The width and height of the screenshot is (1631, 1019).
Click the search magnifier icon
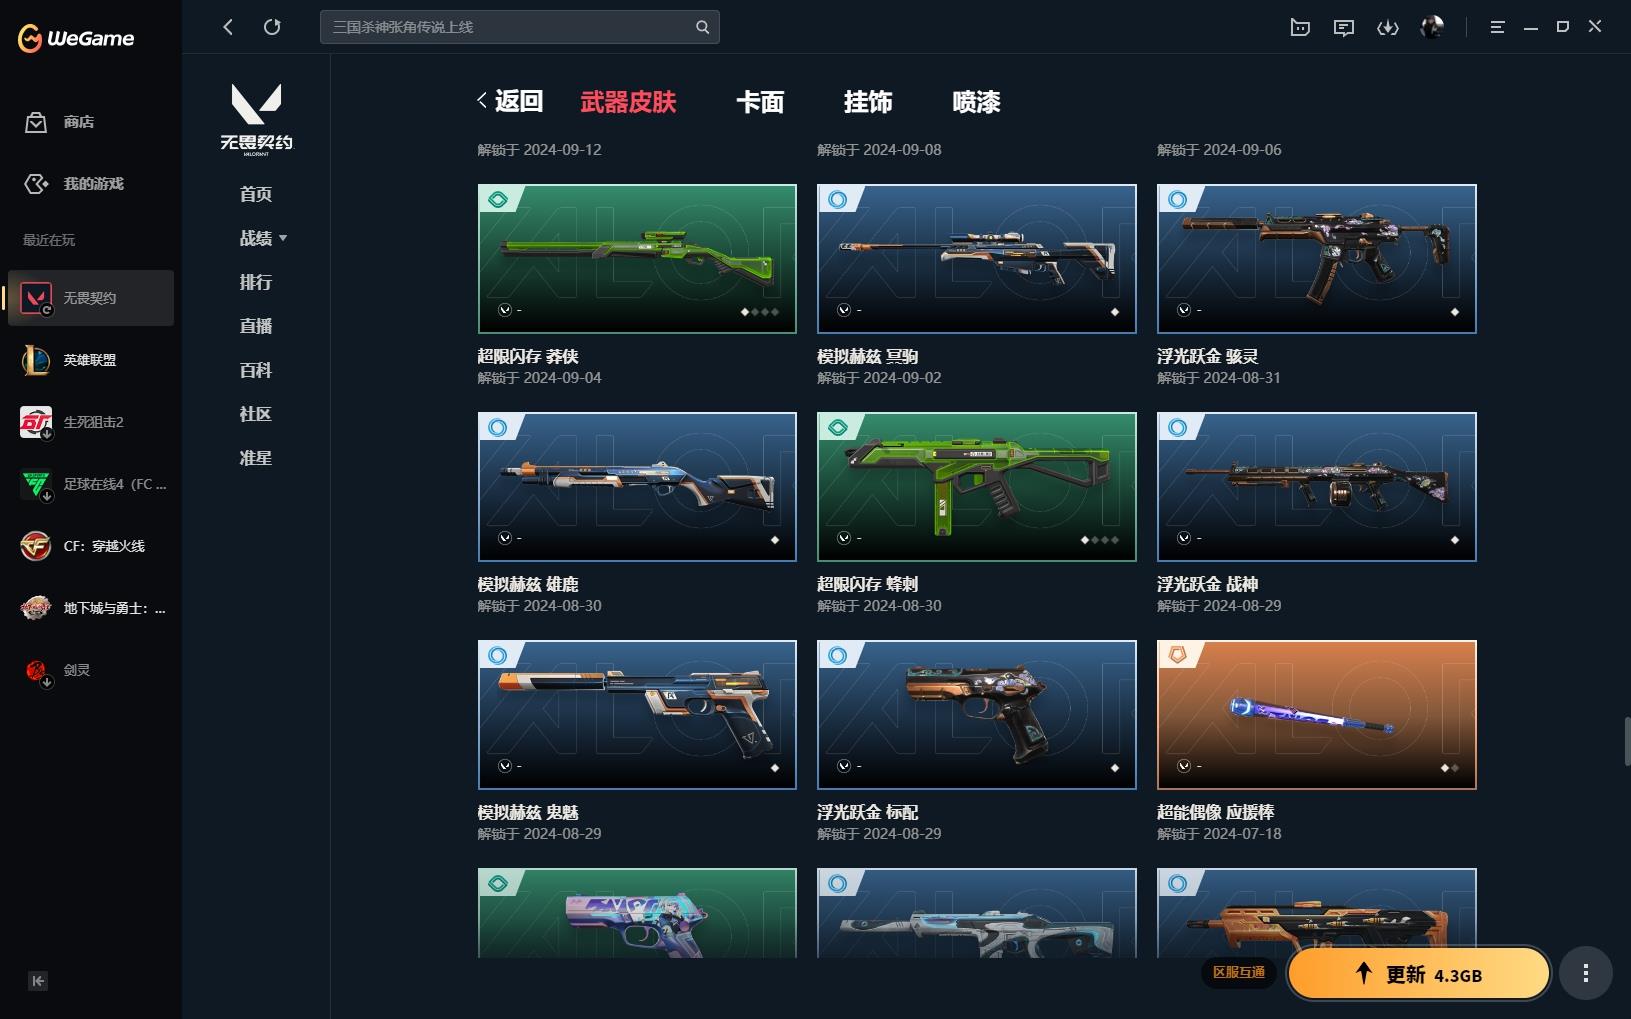[x=702, y=27]
